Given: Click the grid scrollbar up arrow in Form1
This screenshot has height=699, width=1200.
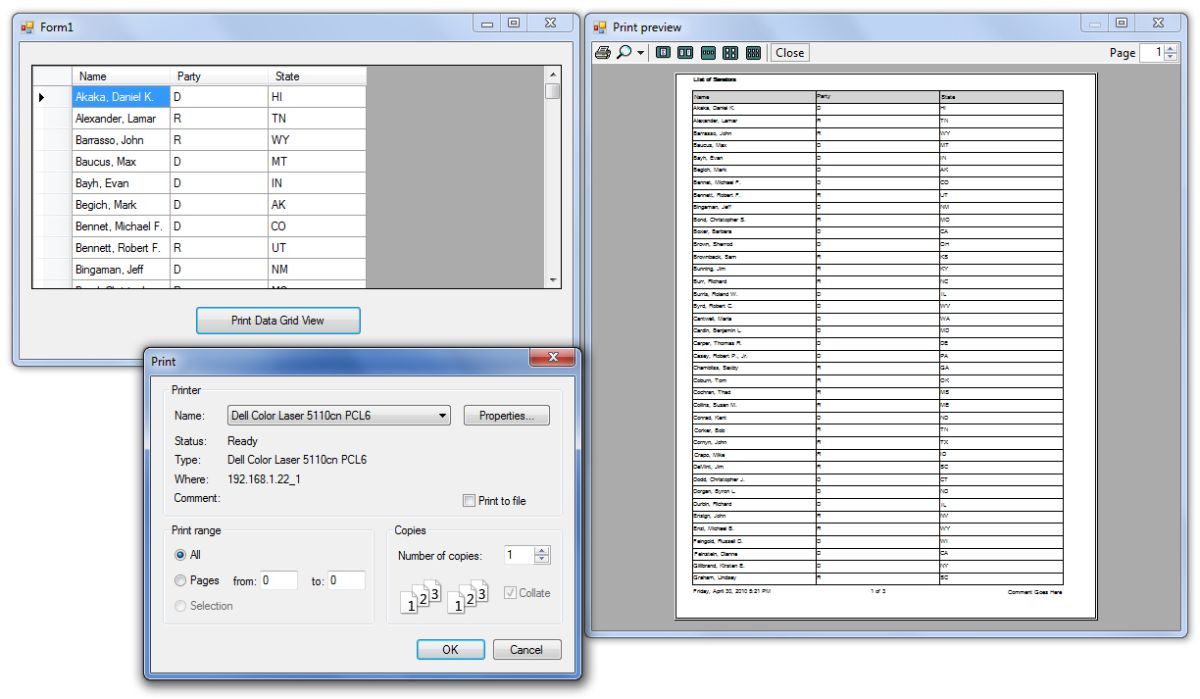Looking at the screenshot, I should click(552, 75).
